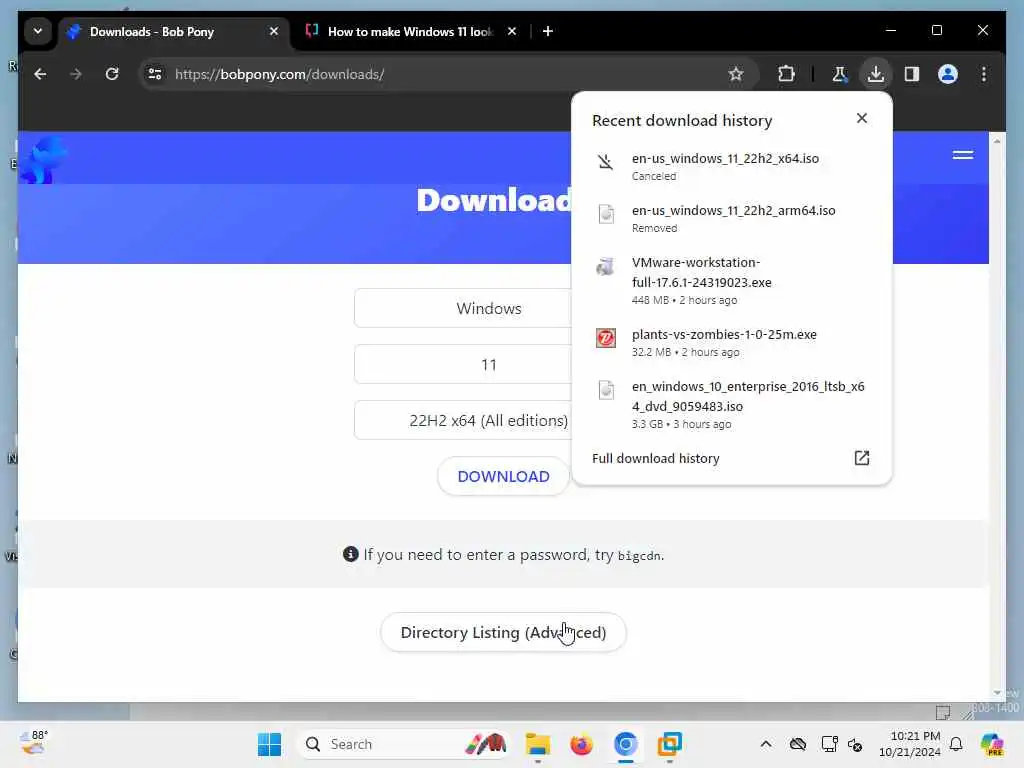Click the DOWNLOAD button
Viewport: 1024px width, 768px height.
(x=504, y=476)
